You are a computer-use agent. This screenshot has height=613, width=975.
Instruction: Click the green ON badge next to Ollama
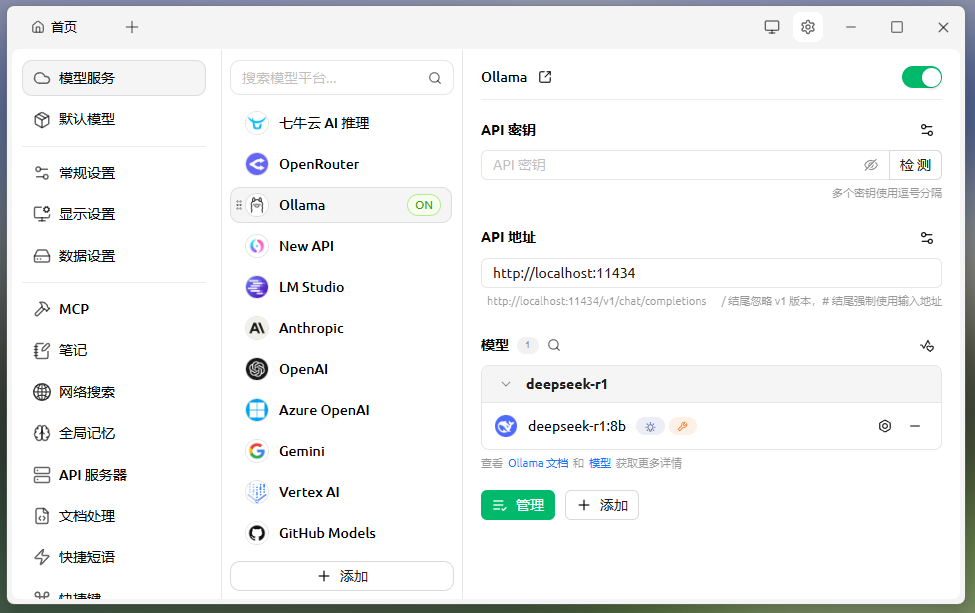(x=424, y=205)
